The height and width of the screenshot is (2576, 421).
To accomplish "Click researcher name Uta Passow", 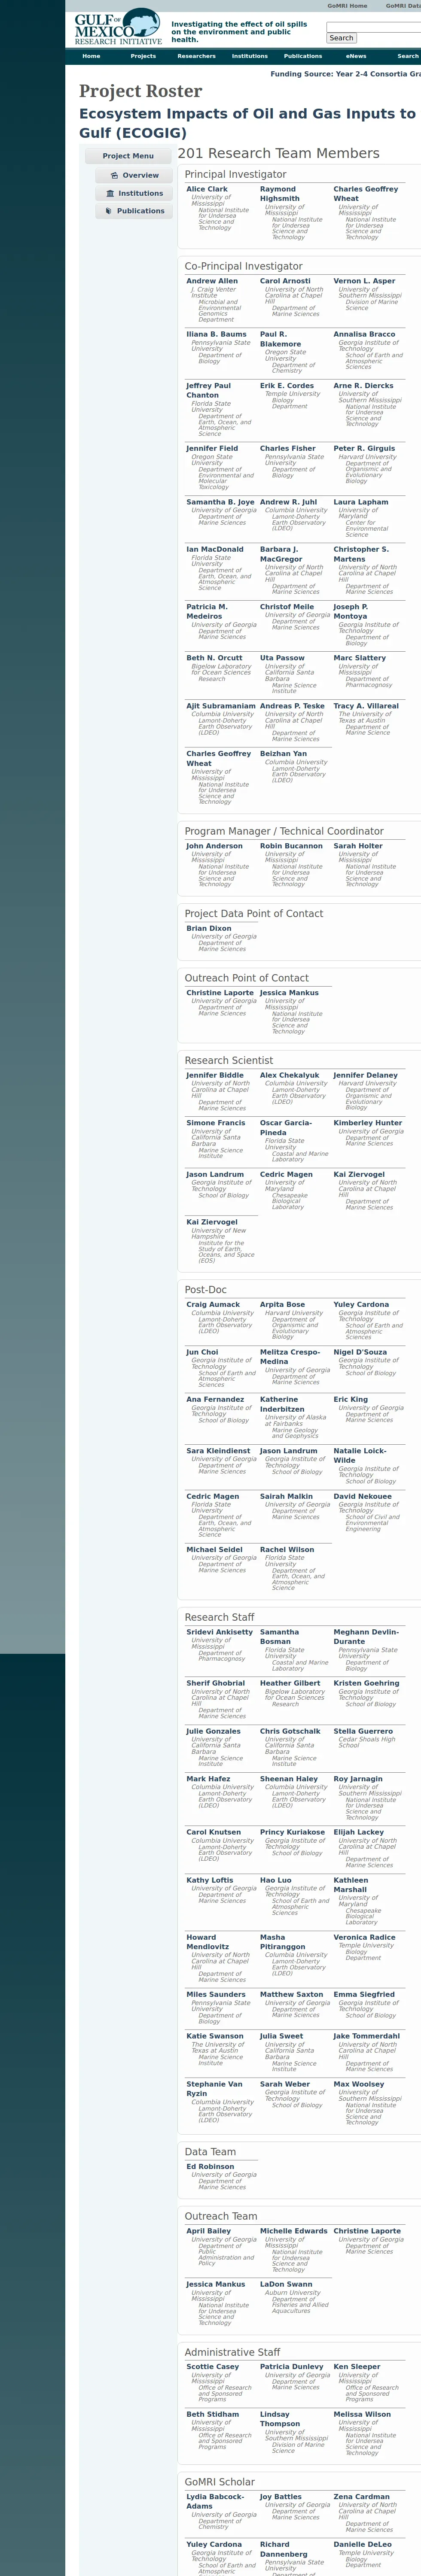I will [x=282, y=658].
